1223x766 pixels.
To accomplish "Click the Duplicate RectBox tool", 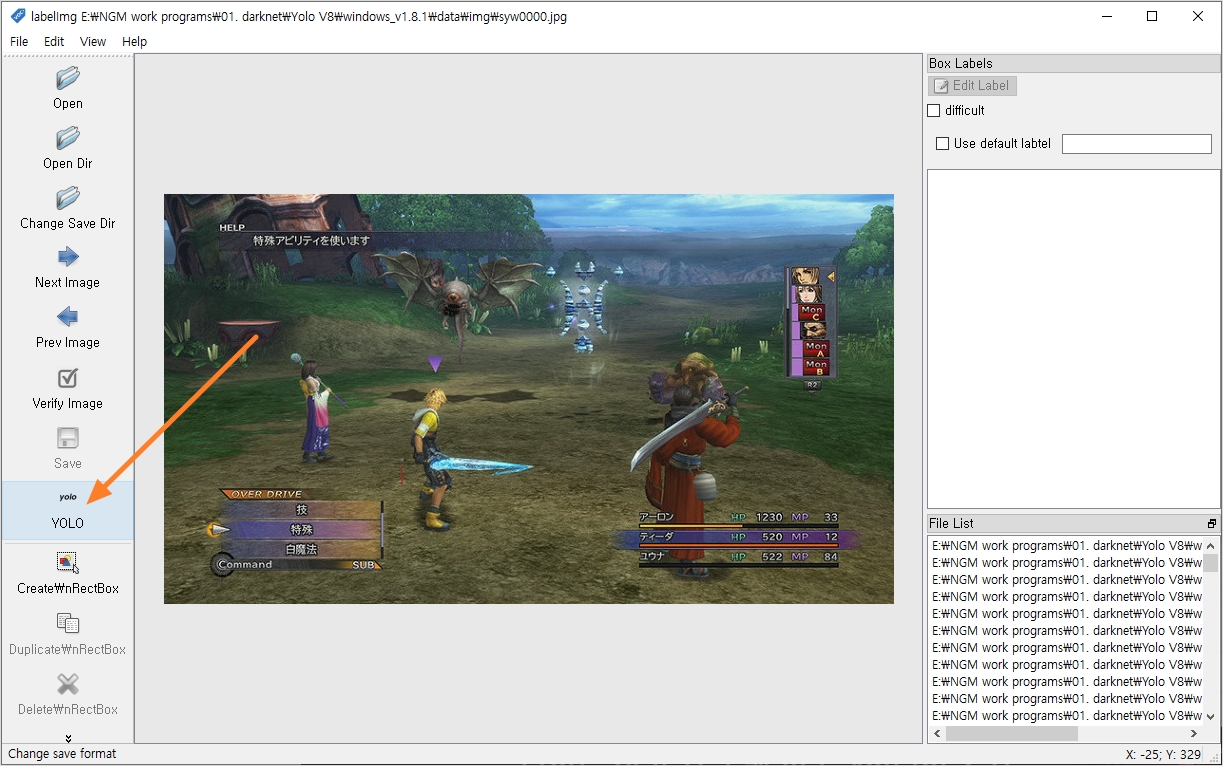I will 68,635.
